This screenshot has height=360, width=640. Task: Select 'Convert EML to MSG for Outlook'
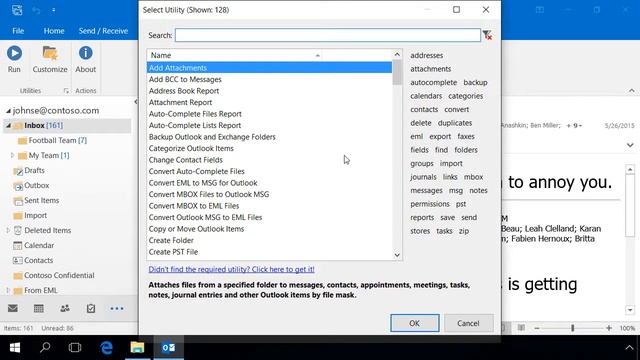(x=269, y=183)
